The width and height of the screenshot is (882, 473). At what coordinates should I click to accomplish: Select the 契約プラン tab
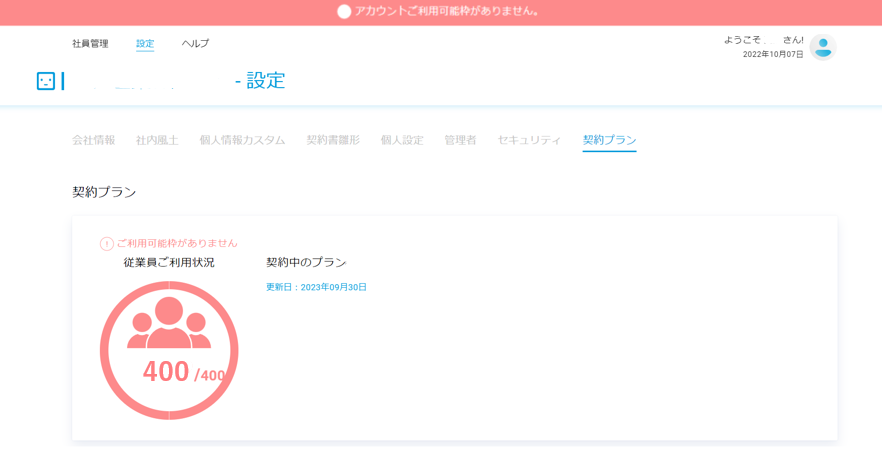click(x=609, y=140)
